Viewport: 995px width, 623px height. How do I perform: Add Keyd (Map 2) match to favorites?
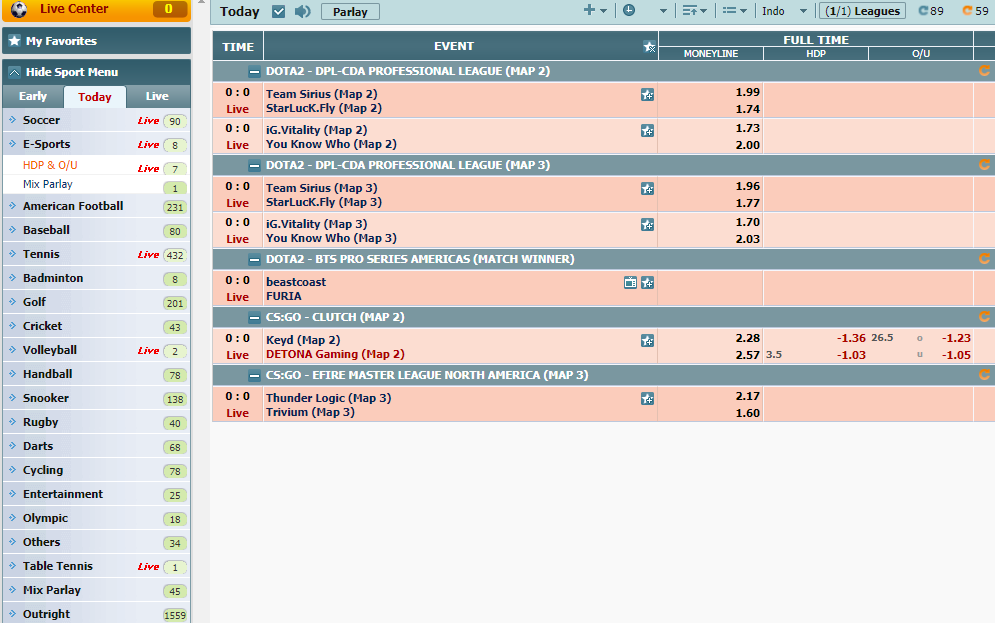click(647, 341)
